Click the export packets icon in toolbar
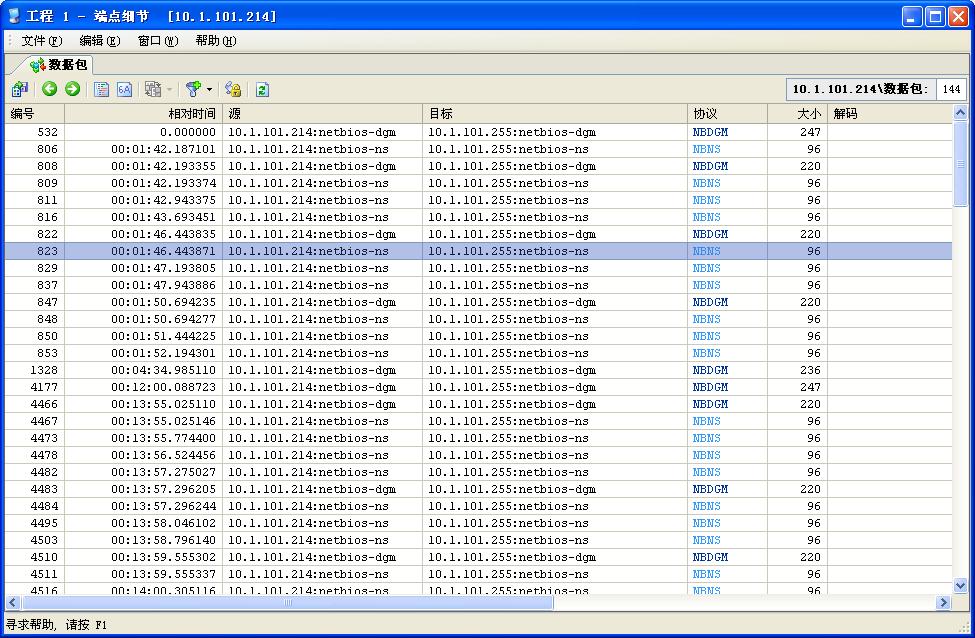This screenshot has height=638, width=975. point(19,89)
